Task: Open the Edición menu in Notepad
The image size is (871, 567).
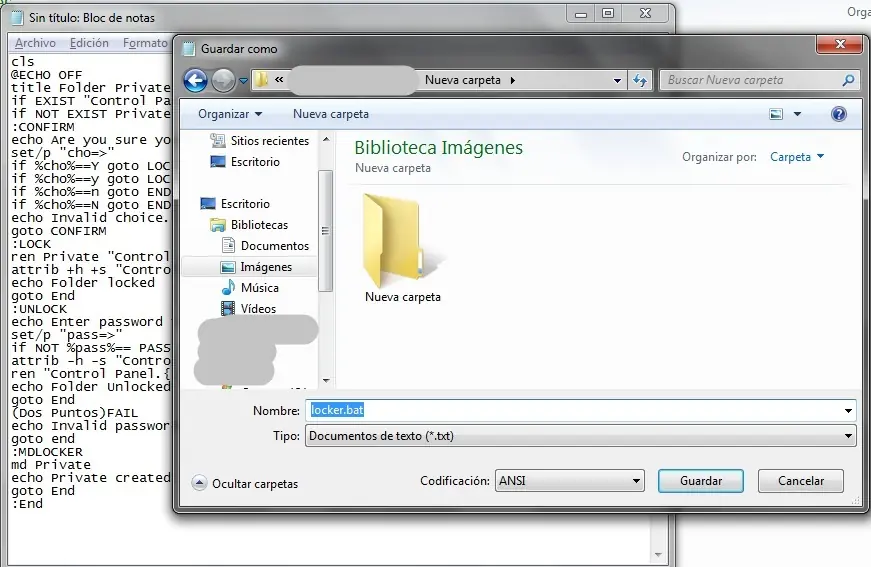Action: [89, 43]
